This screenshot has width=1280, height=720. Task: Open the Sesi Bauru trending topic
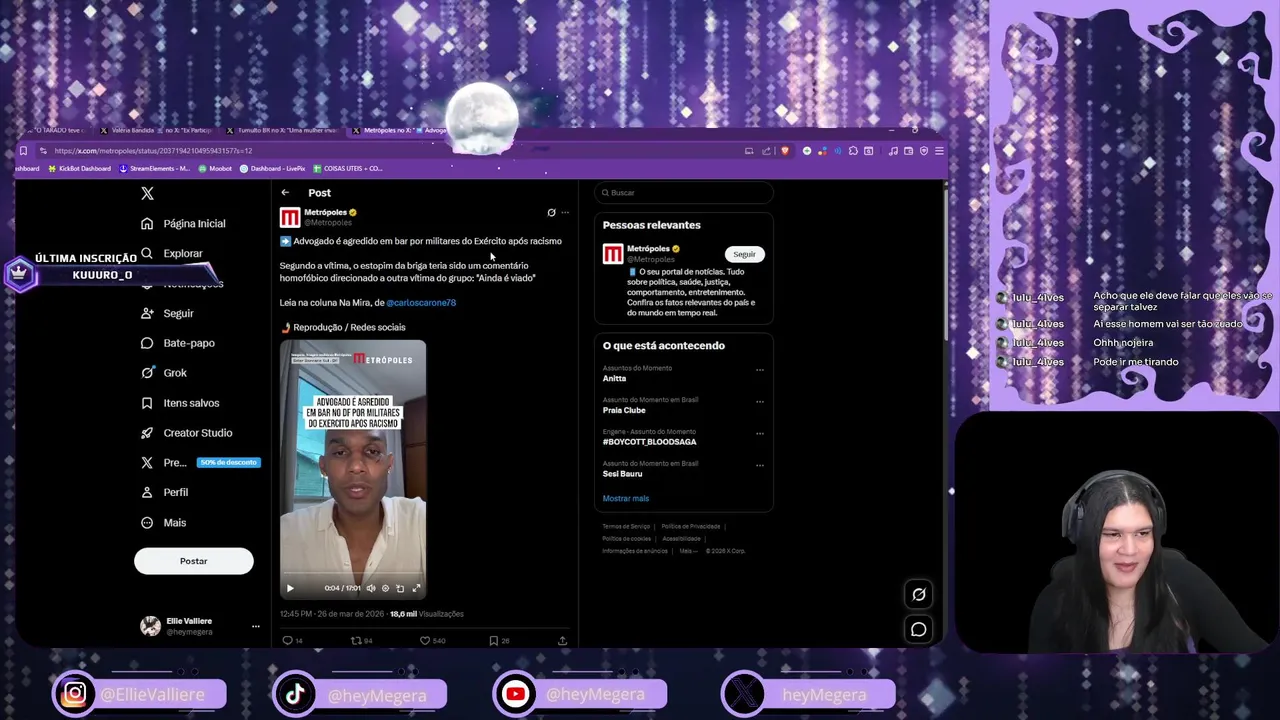click(x=622, y=474)
